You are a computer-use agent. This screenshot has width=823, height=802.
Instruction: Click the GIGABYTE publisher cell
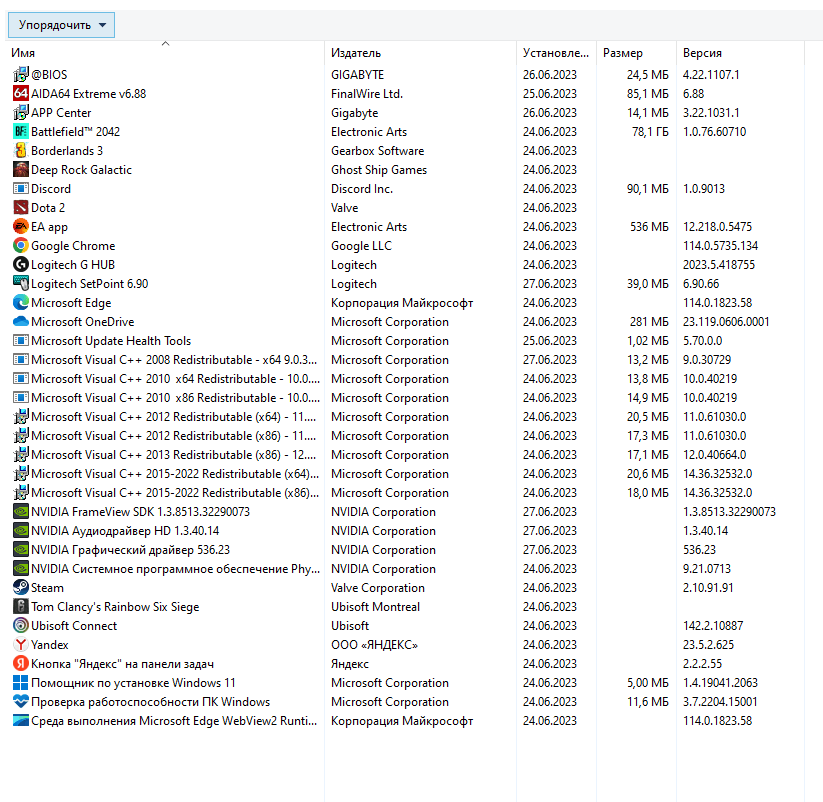click(x=357, y=75)
